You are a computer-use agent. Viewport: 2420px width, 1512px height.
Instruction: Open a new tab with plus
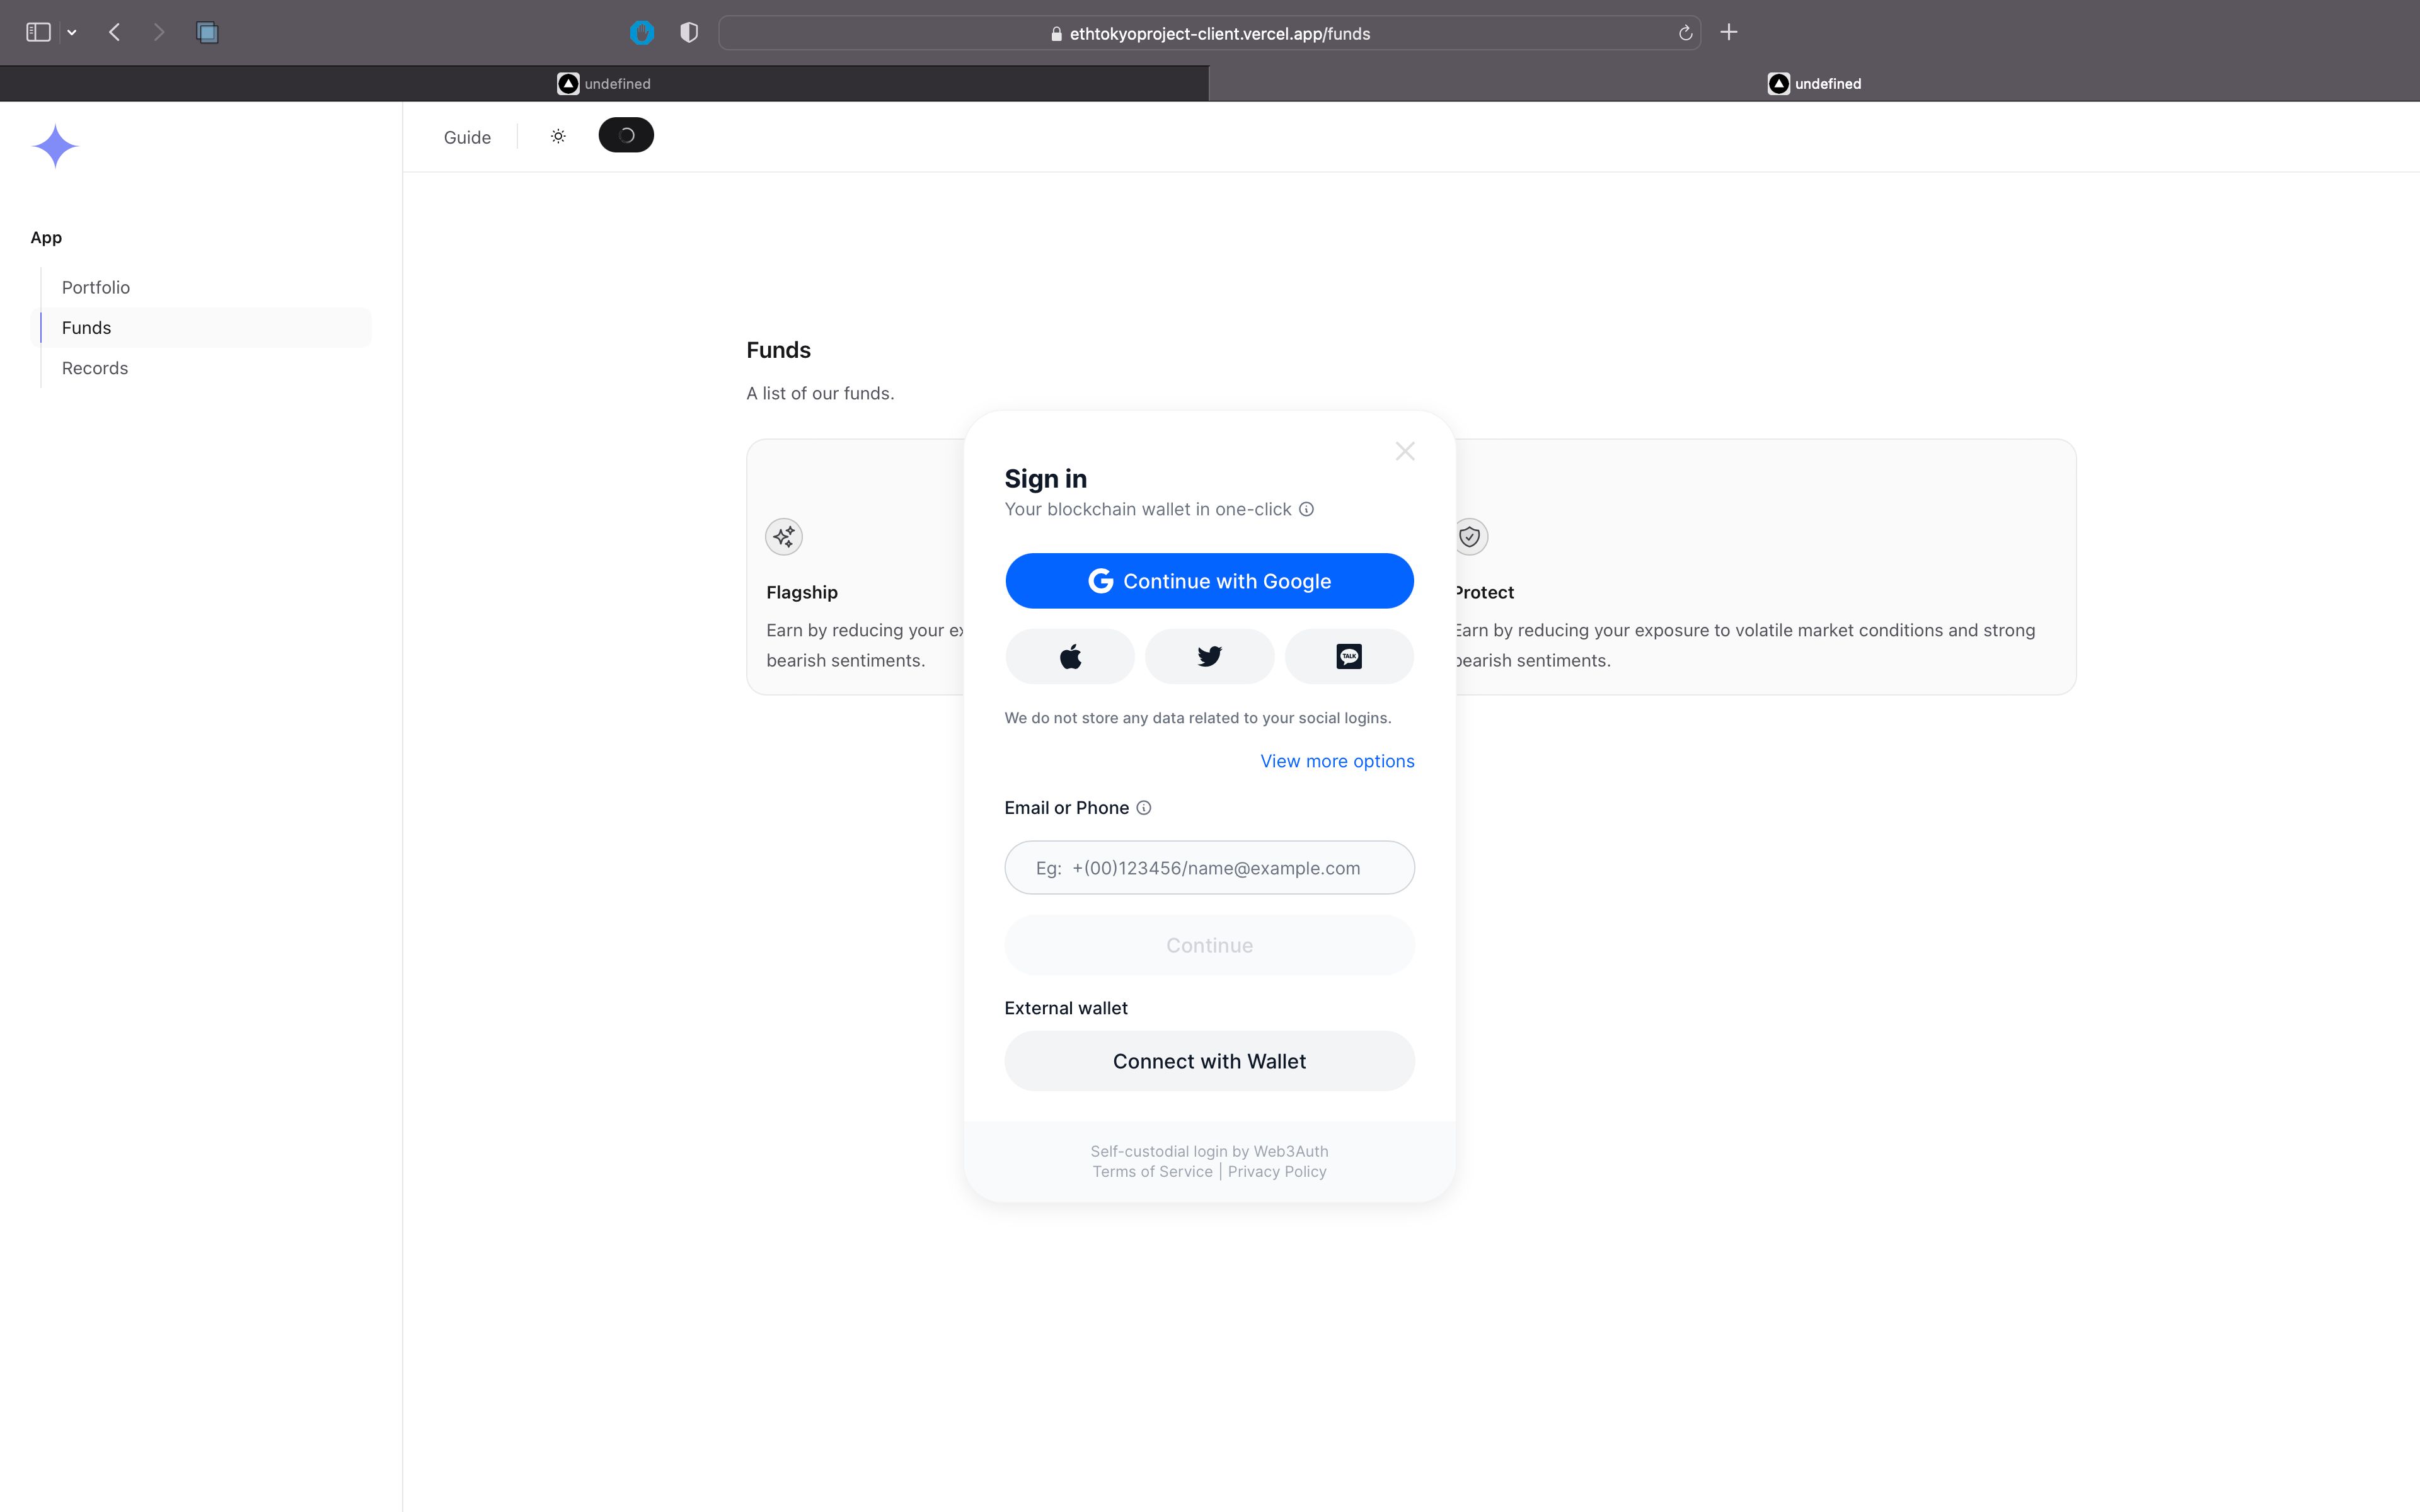(x=1728, y=32)
